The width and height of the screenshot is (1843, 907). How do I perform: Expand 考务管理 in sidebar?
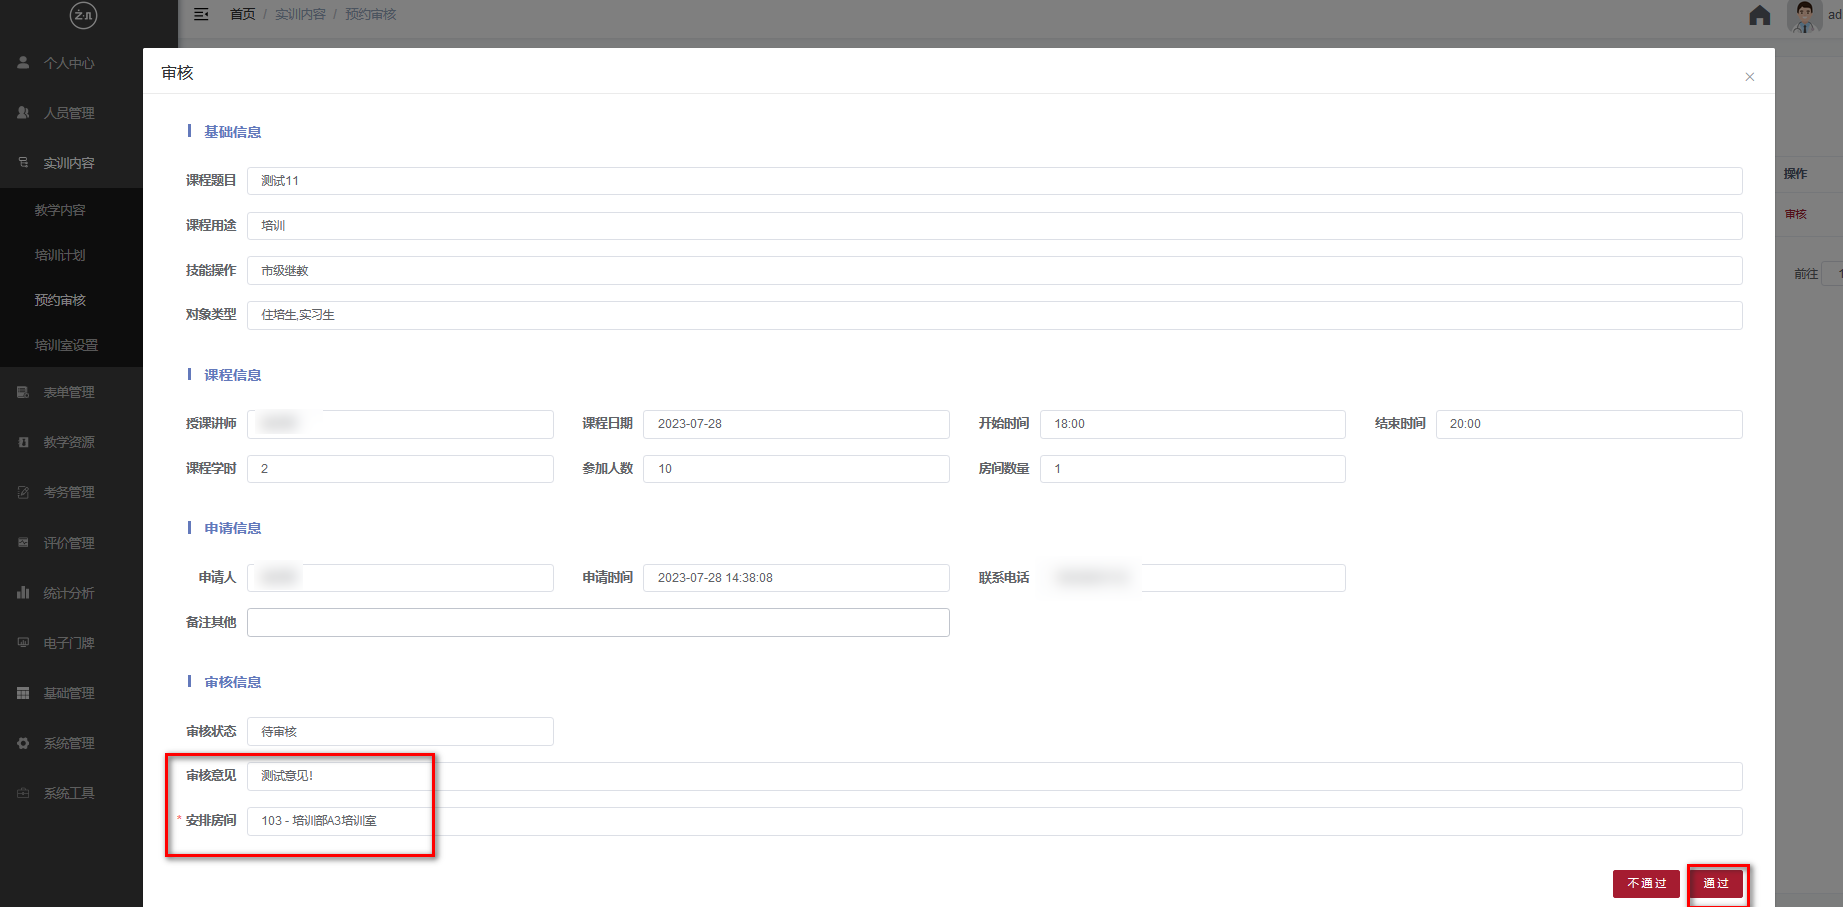pos(71,492)
